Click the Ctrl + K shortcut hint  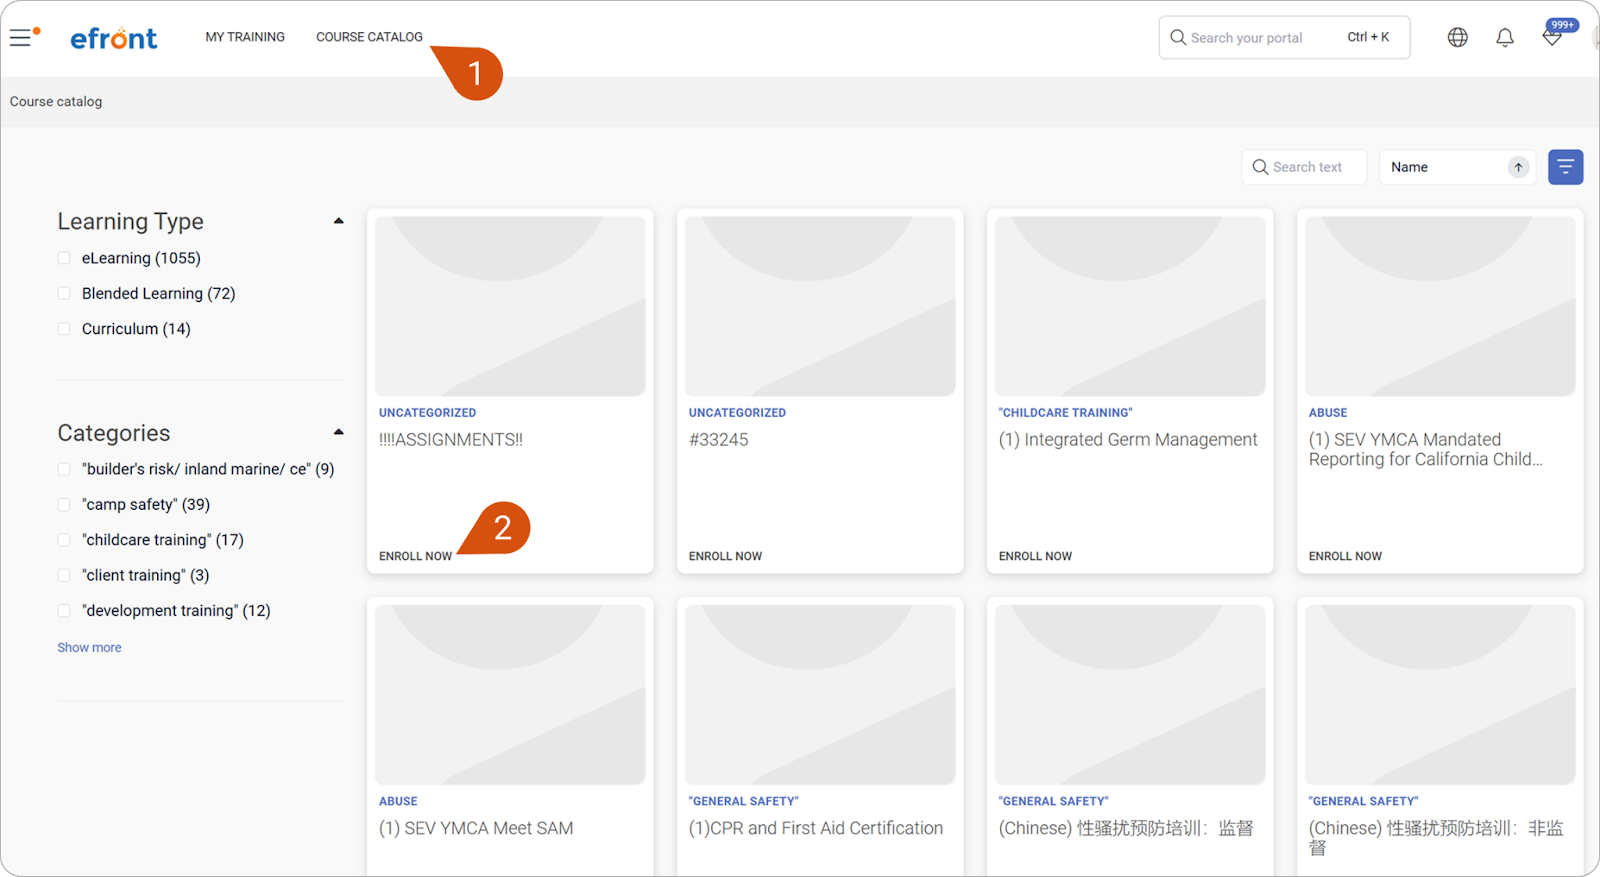point(1368,37)
